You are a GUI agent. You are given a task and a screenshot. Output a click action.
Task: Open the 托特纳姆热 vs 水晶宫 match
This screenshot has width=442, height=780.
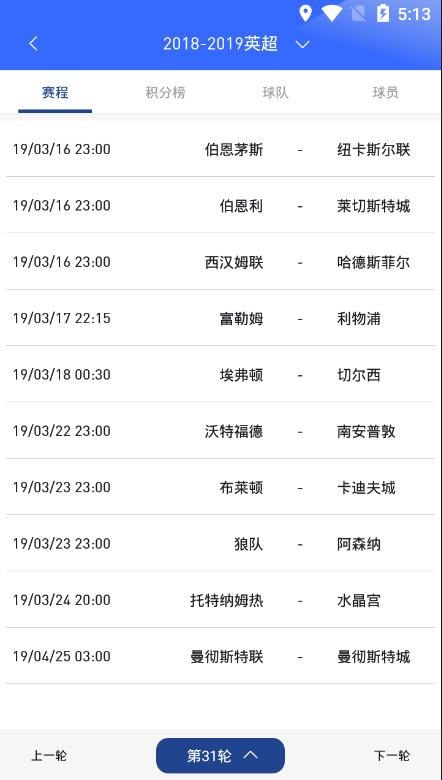(x=221, y=599)
